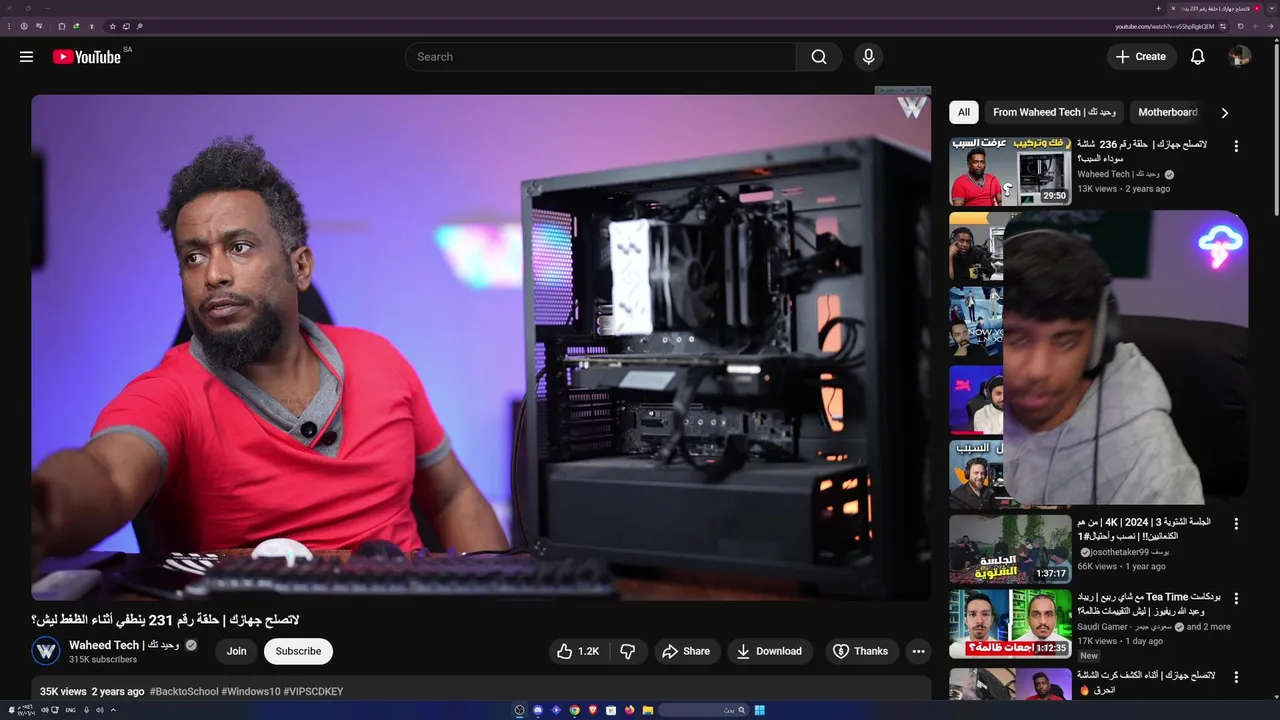The width and height of the screenshot is (1280, 720).
Task: Open the YouTube guide hamburger menu
Action: tap(26, 57)
